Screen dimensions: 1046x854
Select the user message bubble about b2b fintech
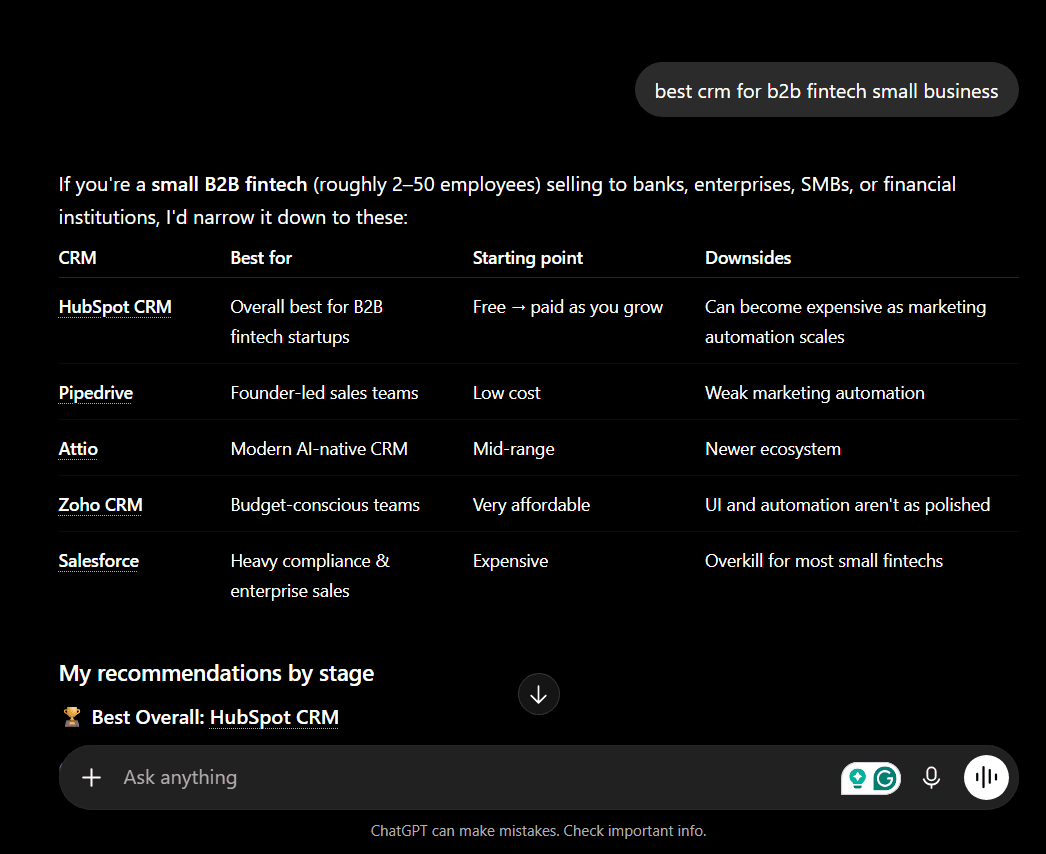tap(827, 90)
